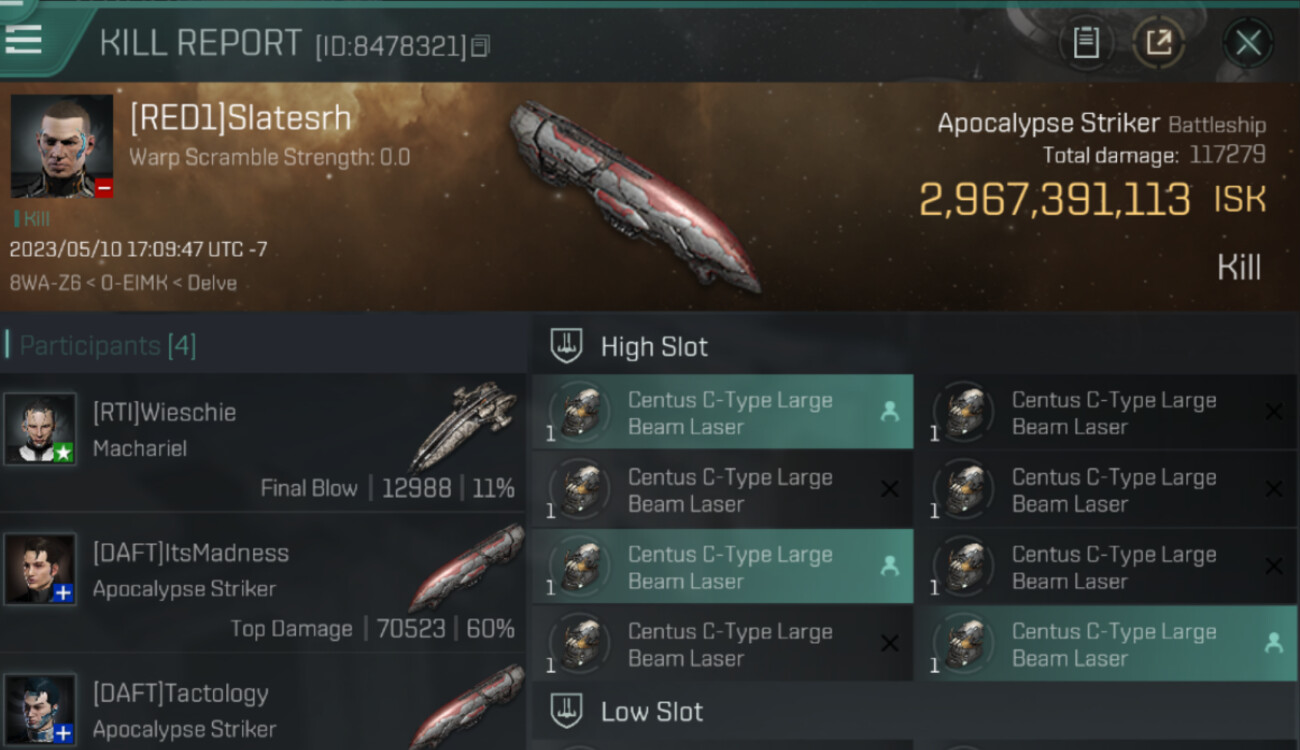Viewport: 1300px width, 750px height.
Task: Click the bottom-right highlighted Beam Laser entry
Action: click(1106, 644)
